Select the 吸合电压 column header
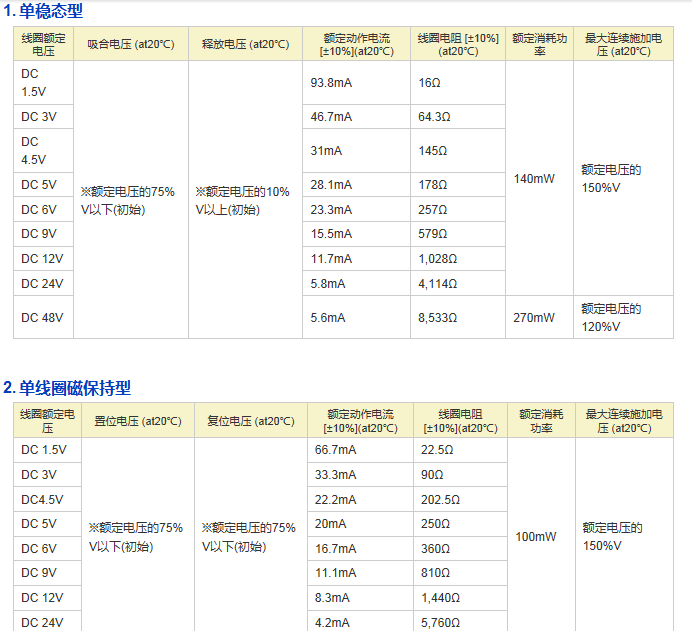 (x=130, y=44)
